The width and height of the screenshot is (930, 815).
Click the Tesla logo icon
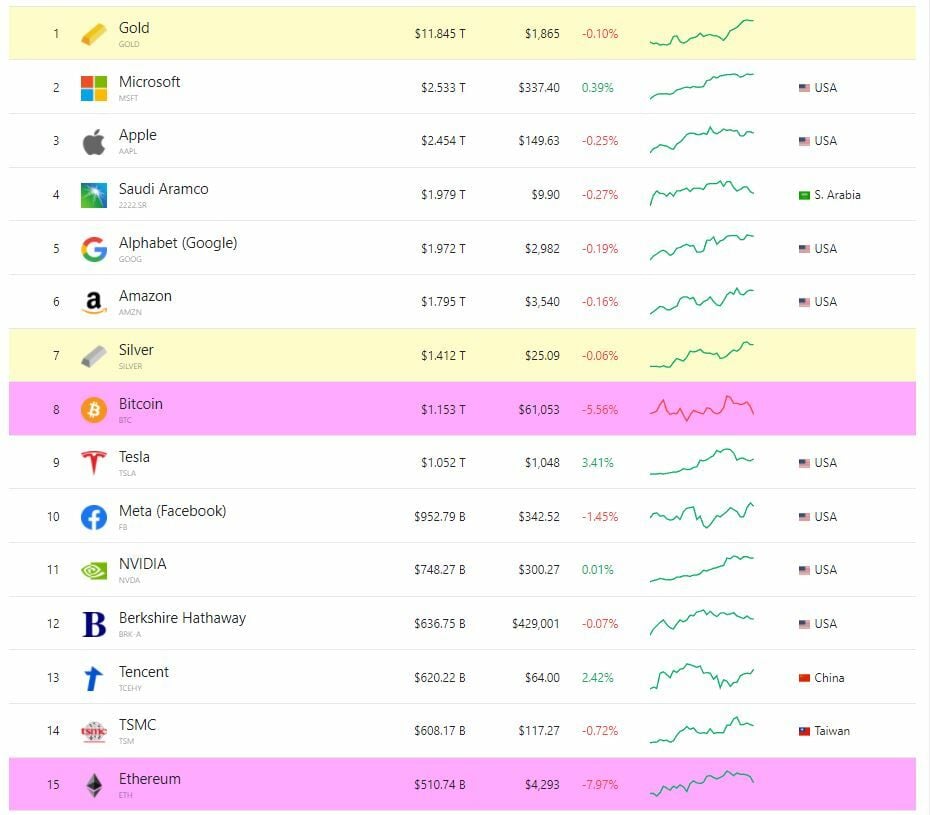(x=94, y=463)
